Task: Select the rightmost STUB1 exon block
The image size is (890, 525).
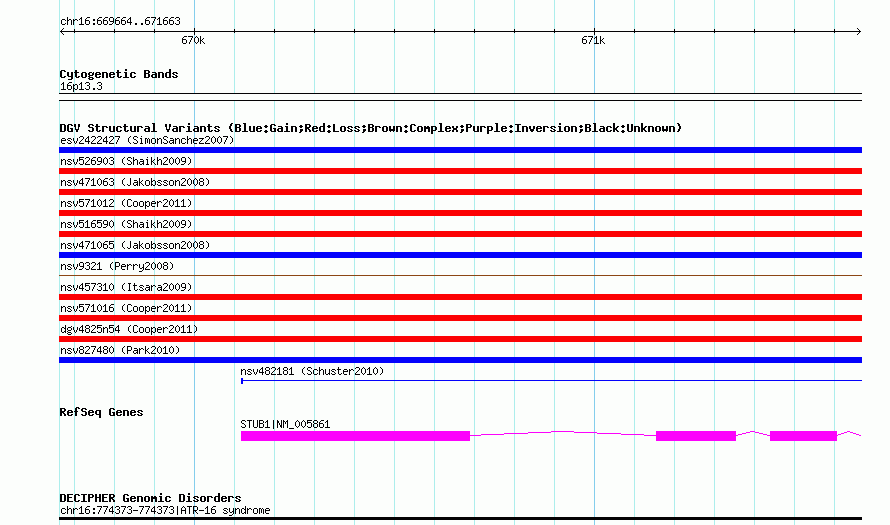Action: point(803,436)
